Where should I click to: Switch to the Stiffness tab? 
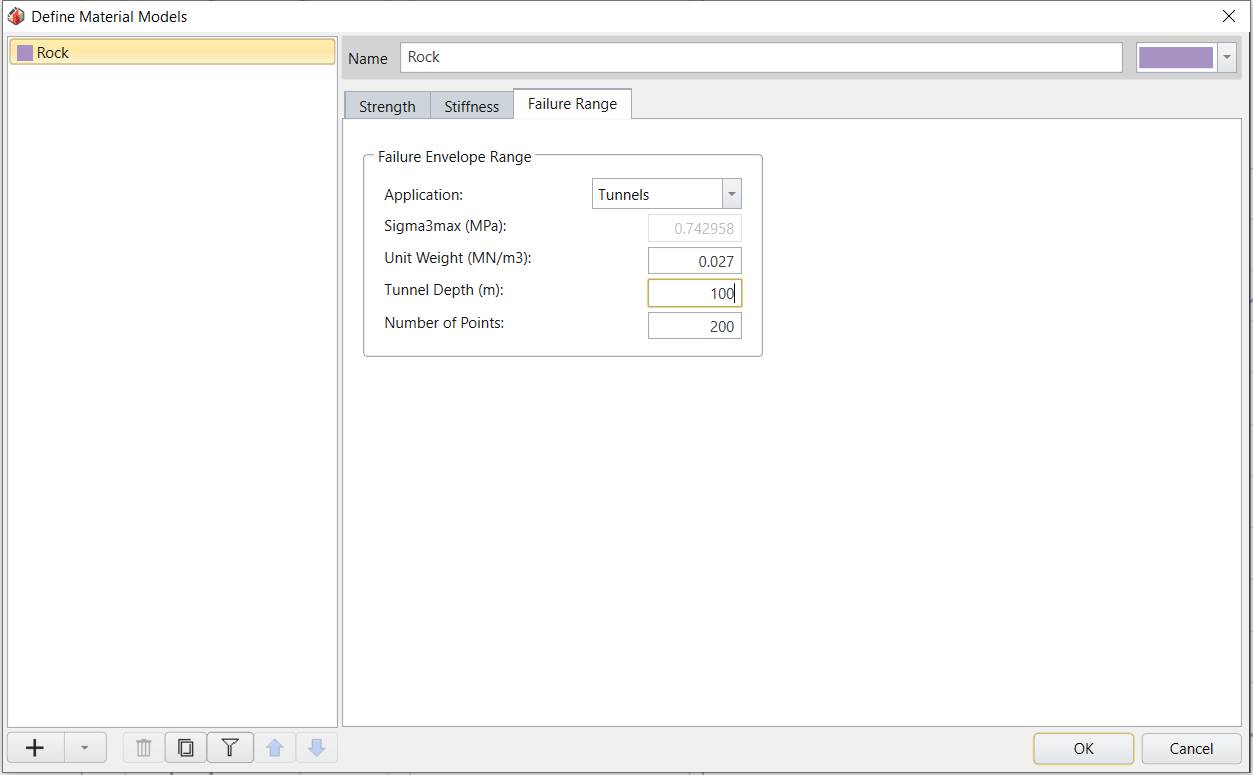pyautogui.click(x=470, y=105)
